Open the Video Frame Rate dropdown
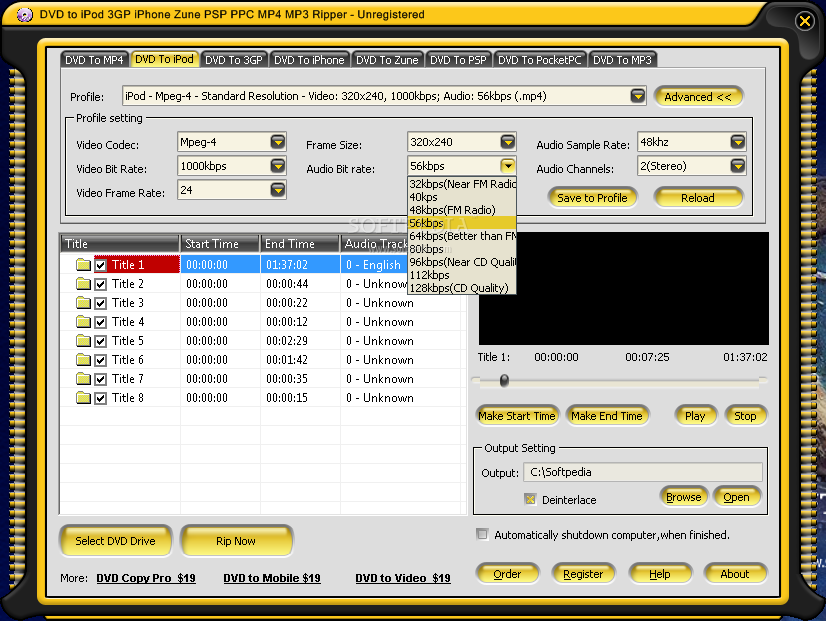The image size is (826, 621). pyautogui.click(x=278, y=190)
